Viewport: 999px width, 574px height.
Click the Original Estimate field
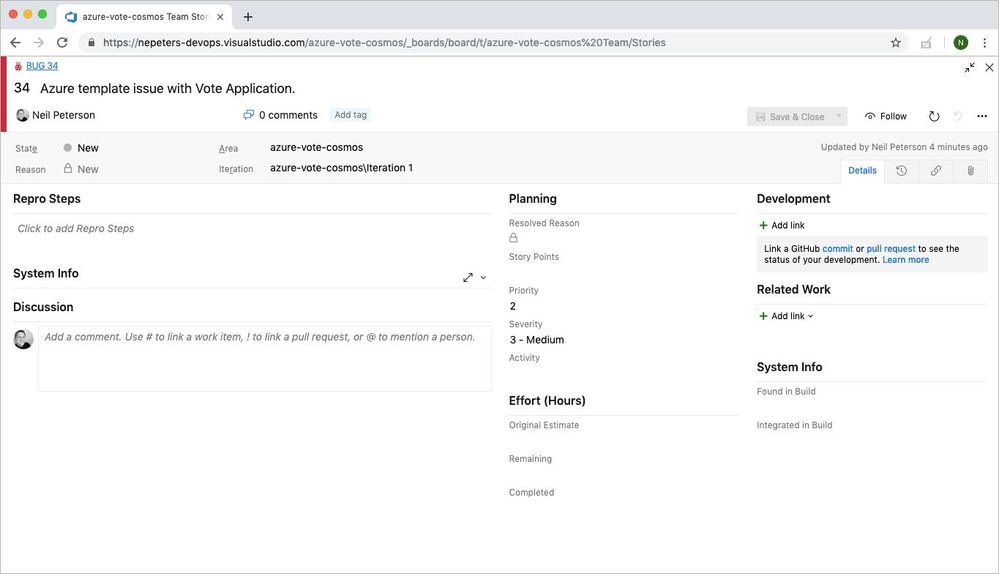click(623, 441)
